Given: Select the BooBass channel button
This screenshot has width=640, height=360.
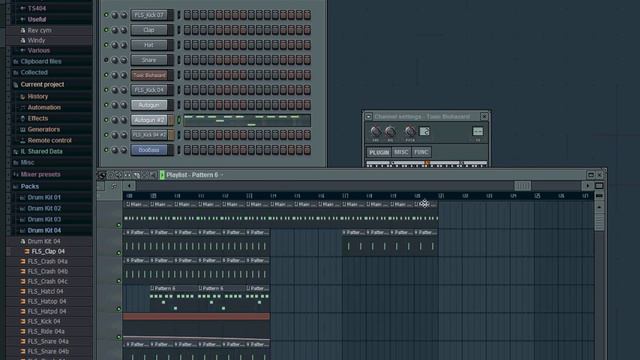Looking at the screenshot, I should coord(149,150).
